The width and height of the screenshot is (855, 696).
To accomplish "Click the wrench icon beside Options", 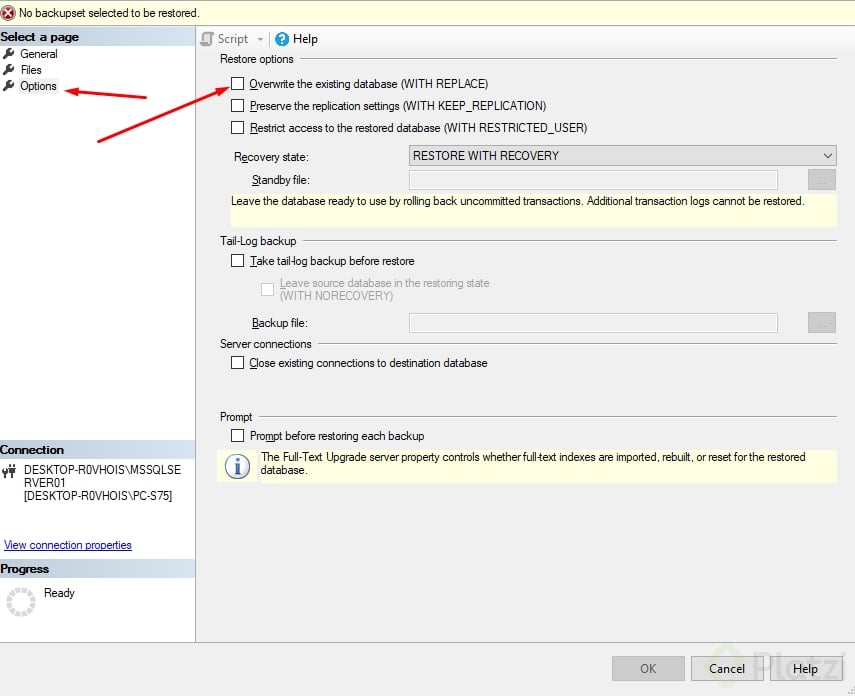I will tap(9, 86).
